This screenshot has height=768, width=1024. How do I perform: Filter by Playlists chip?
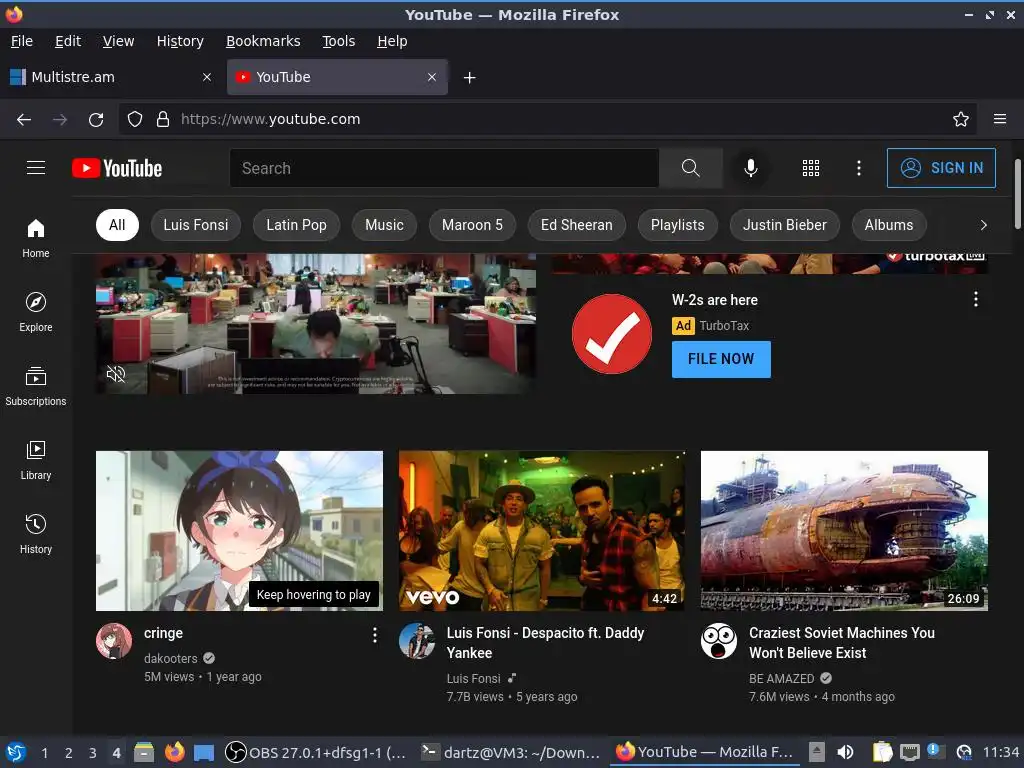678,225
